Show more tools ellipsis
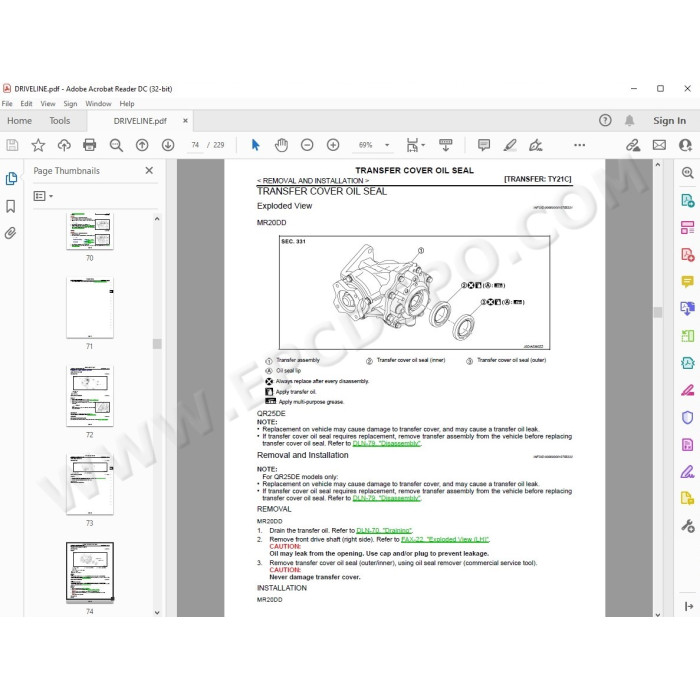Image resolution: width=700 pixels, height=700 pixels. [579, 145]
